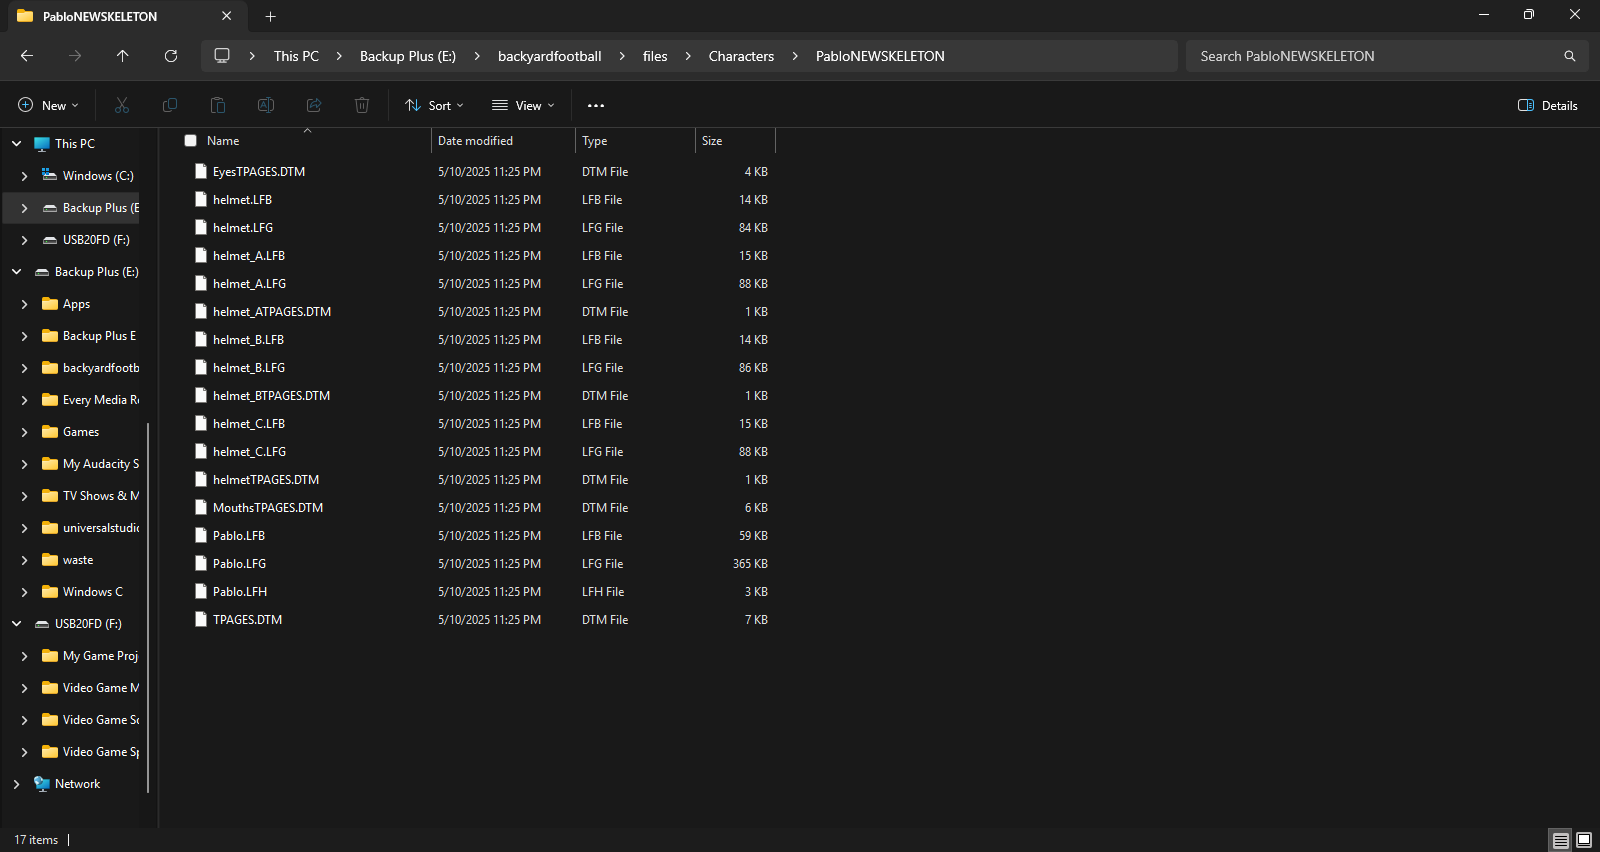Viewport: 1600px width, 852px height.
Task: Navigate to Backup Plus (E:) in breadcrumb
Action: (408, 56)
